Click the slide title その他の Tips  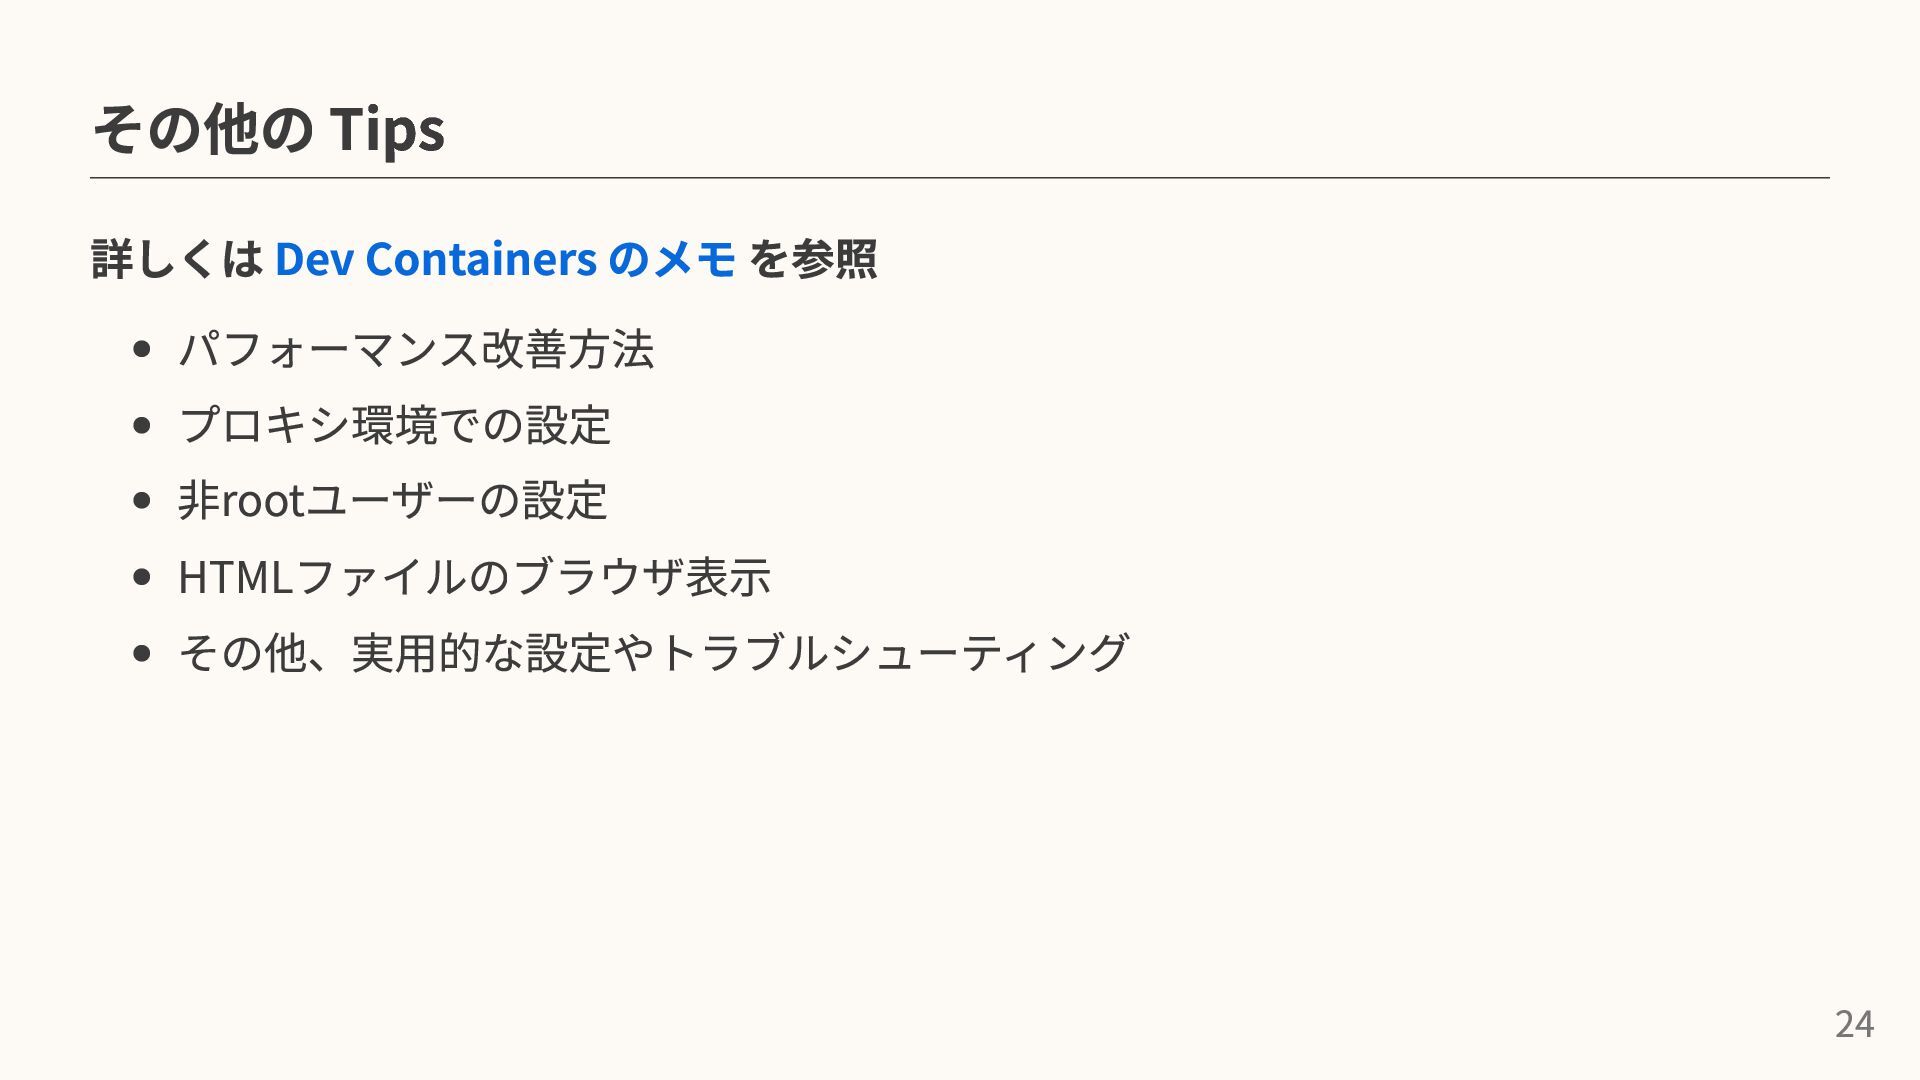click(268, 130)
